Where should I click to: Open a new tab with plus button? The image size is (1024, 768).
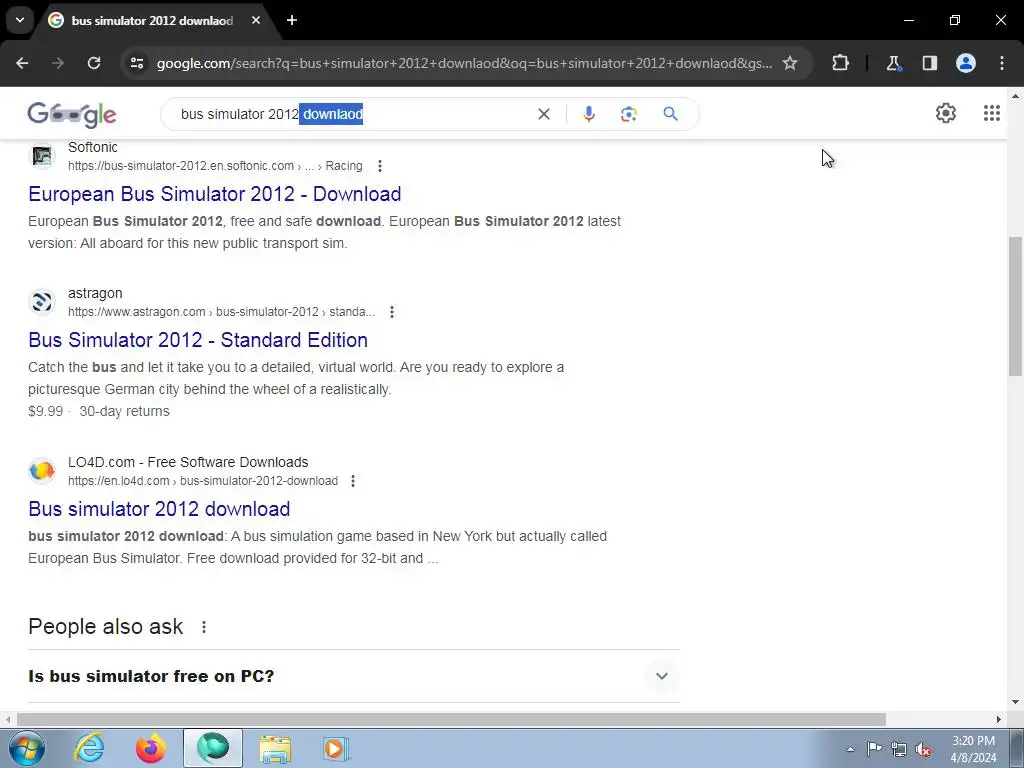pos(292,20)
